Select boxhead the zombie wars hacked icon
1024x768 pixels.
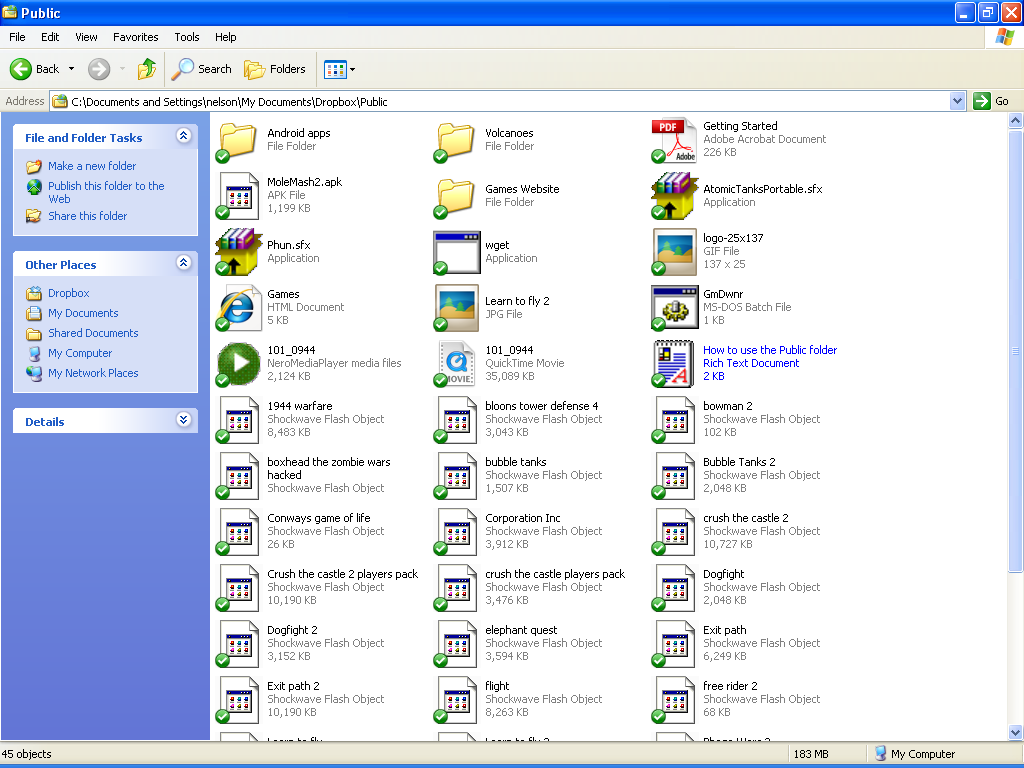coord(238,476)
